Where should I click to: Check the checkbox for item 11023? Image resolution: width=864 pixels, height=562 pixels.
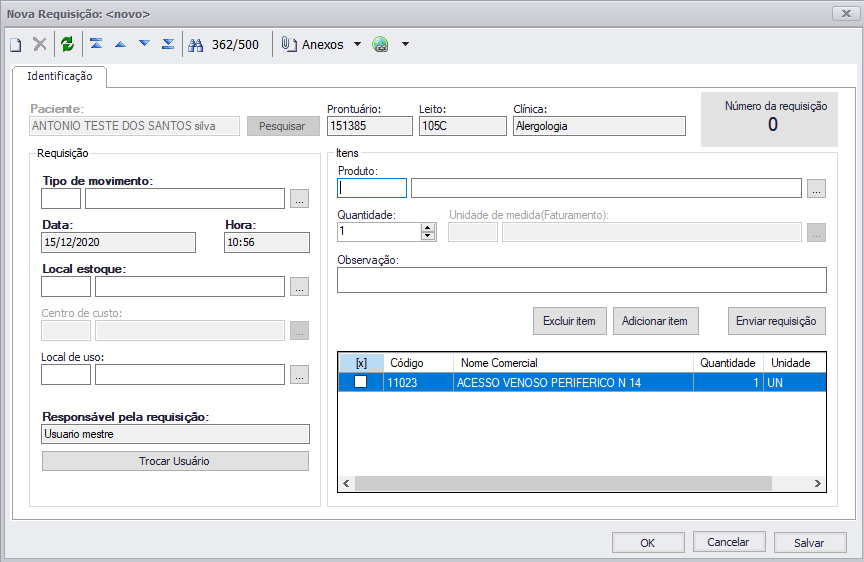pyautogui.click(x=360, y=382)
